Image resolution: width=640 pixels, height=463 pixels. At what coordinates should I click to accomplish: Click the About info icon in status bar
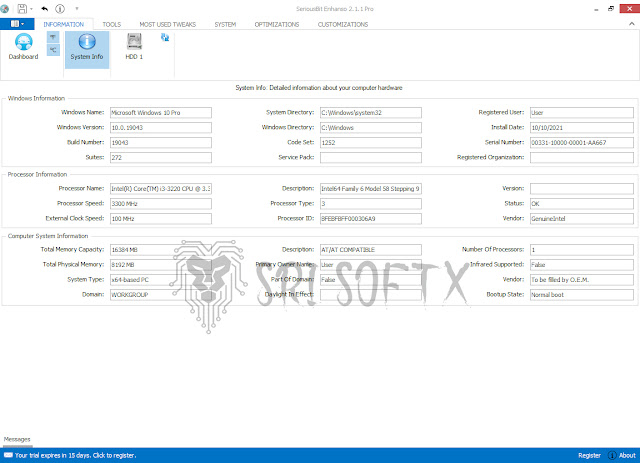(612, 455)
